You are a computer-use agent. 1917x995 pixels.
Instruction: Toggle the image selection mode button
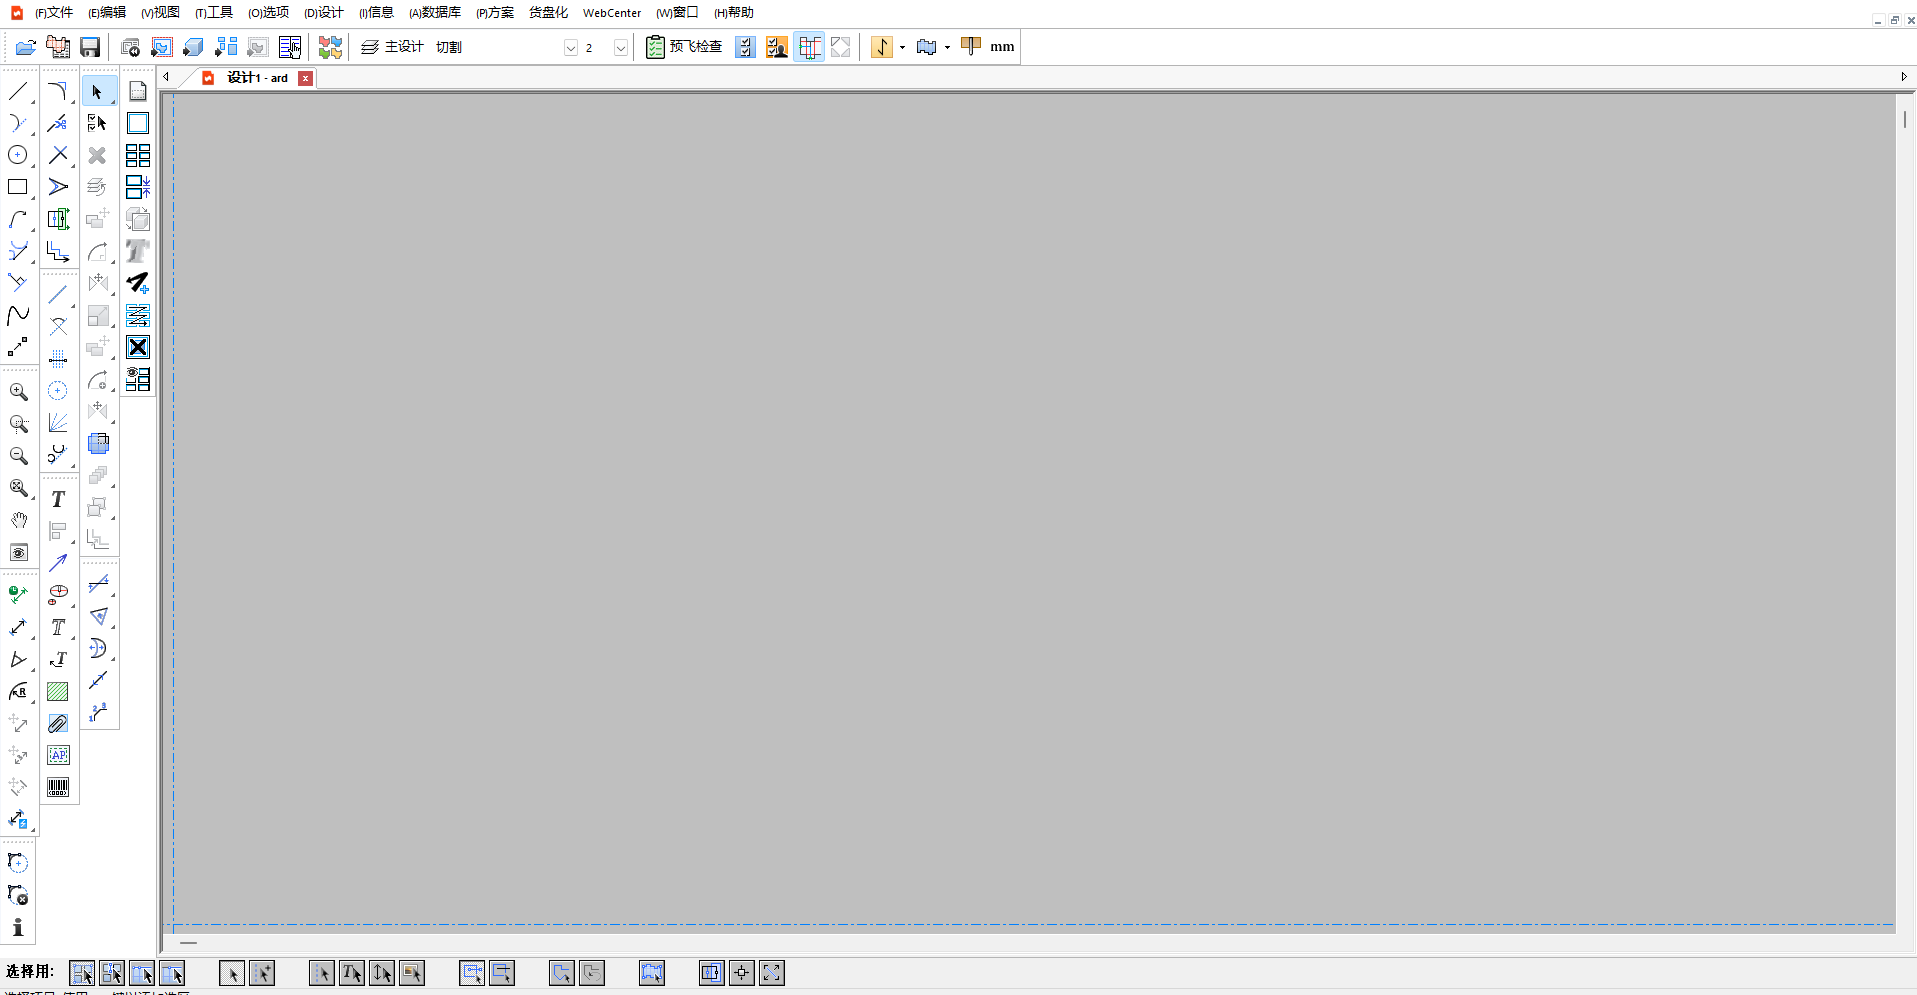coord(412,973)
